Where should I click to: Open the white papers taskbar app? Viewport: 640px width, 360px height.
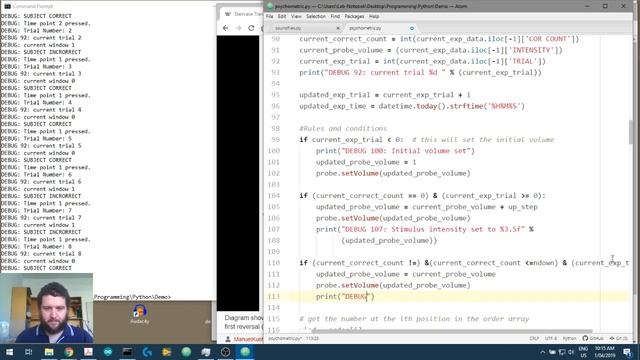tap(206, 352)
